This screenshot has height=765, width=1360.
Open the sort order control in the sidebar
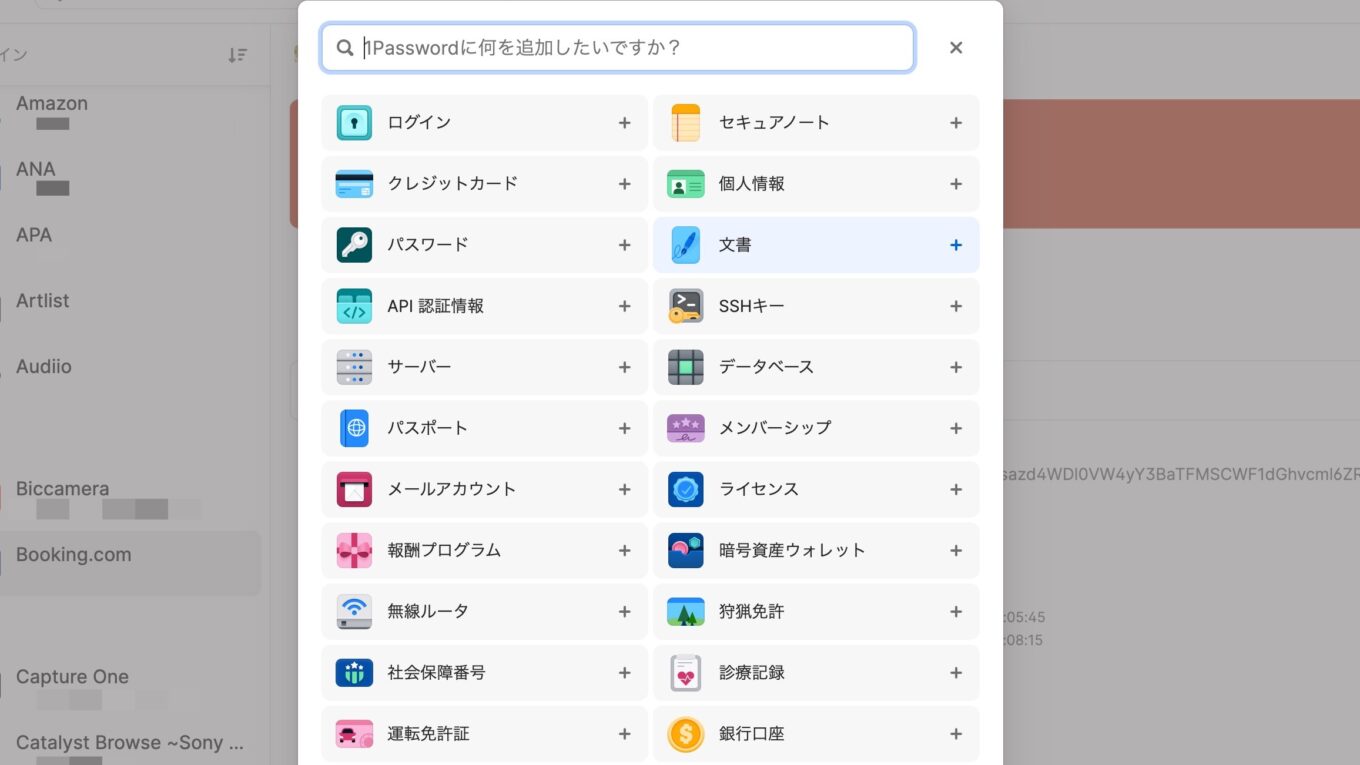[x=238, y=55]
